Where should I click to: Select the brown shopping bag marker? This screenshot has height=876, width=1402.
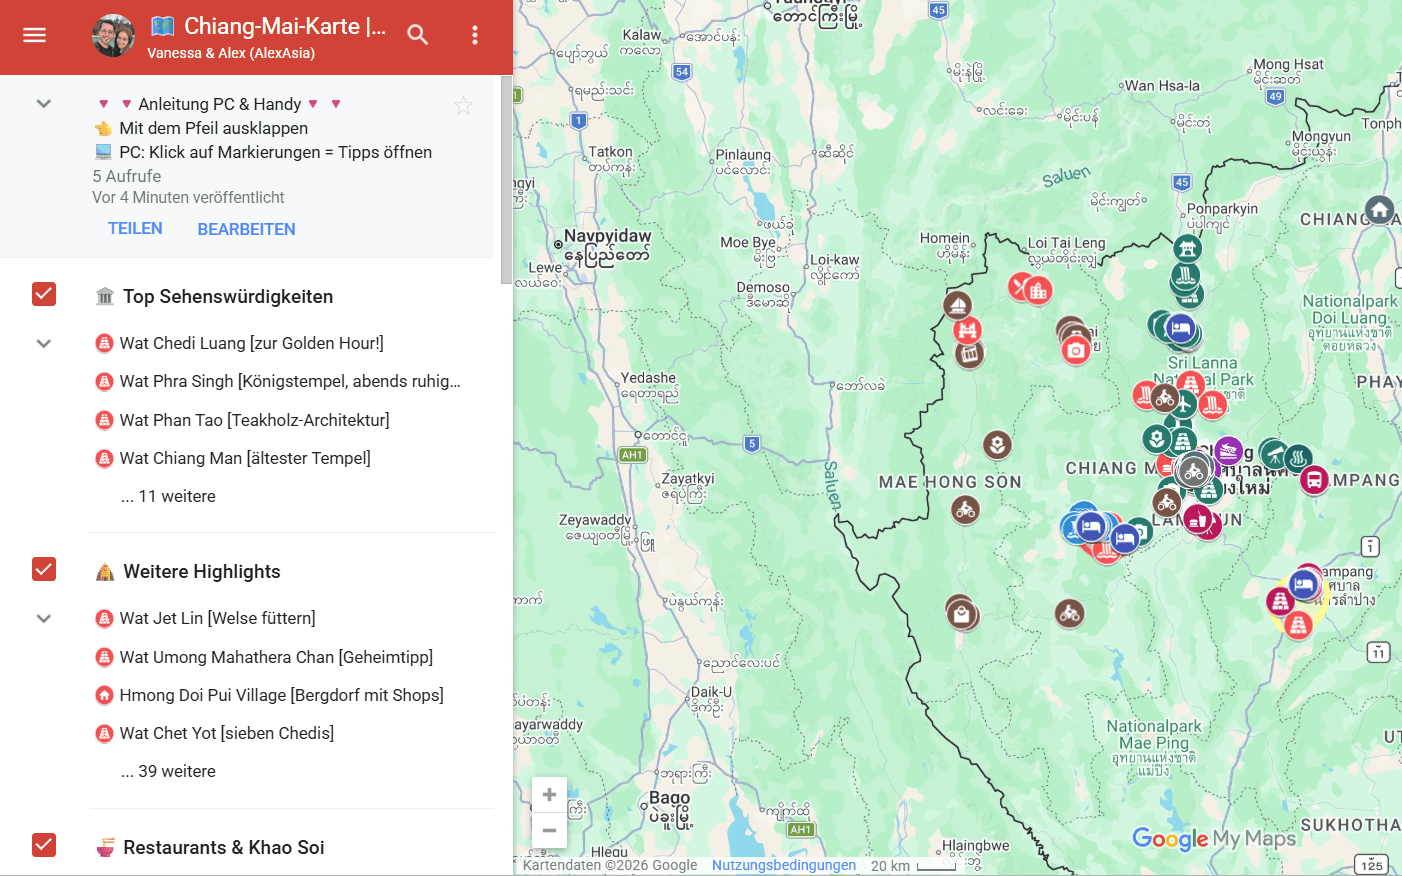(962, 614)
